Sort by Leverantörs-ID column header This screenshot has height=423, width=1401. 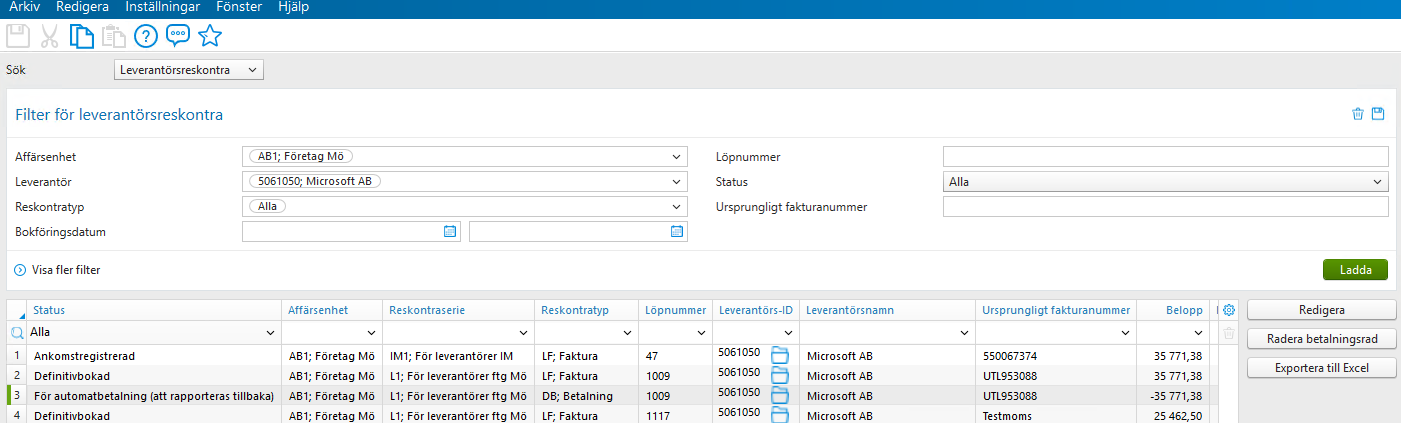pos(756,310)
